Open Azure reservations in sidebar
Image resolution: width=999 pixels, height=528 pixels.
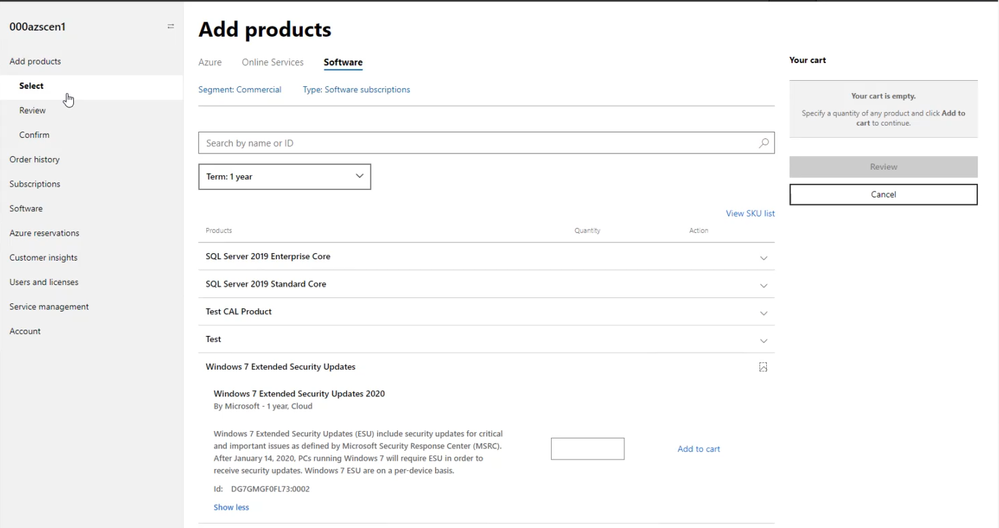pos(44,233)
